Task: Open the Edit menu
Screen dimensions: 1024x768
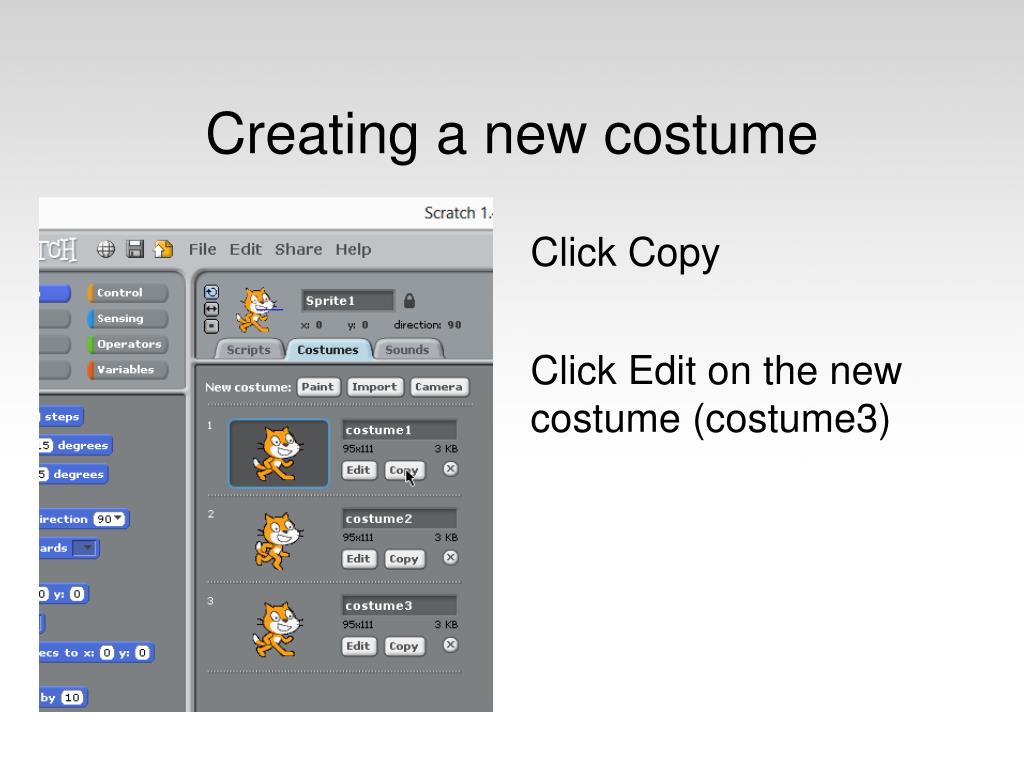Action: click(x=246, y=249)
